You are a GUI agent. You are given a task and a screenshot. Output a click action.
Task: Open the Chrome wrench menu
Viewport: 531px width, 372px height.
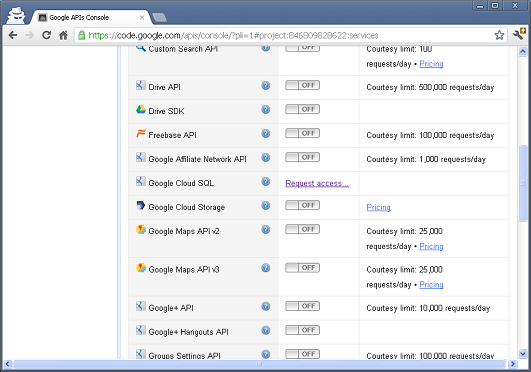coord(519,34)
